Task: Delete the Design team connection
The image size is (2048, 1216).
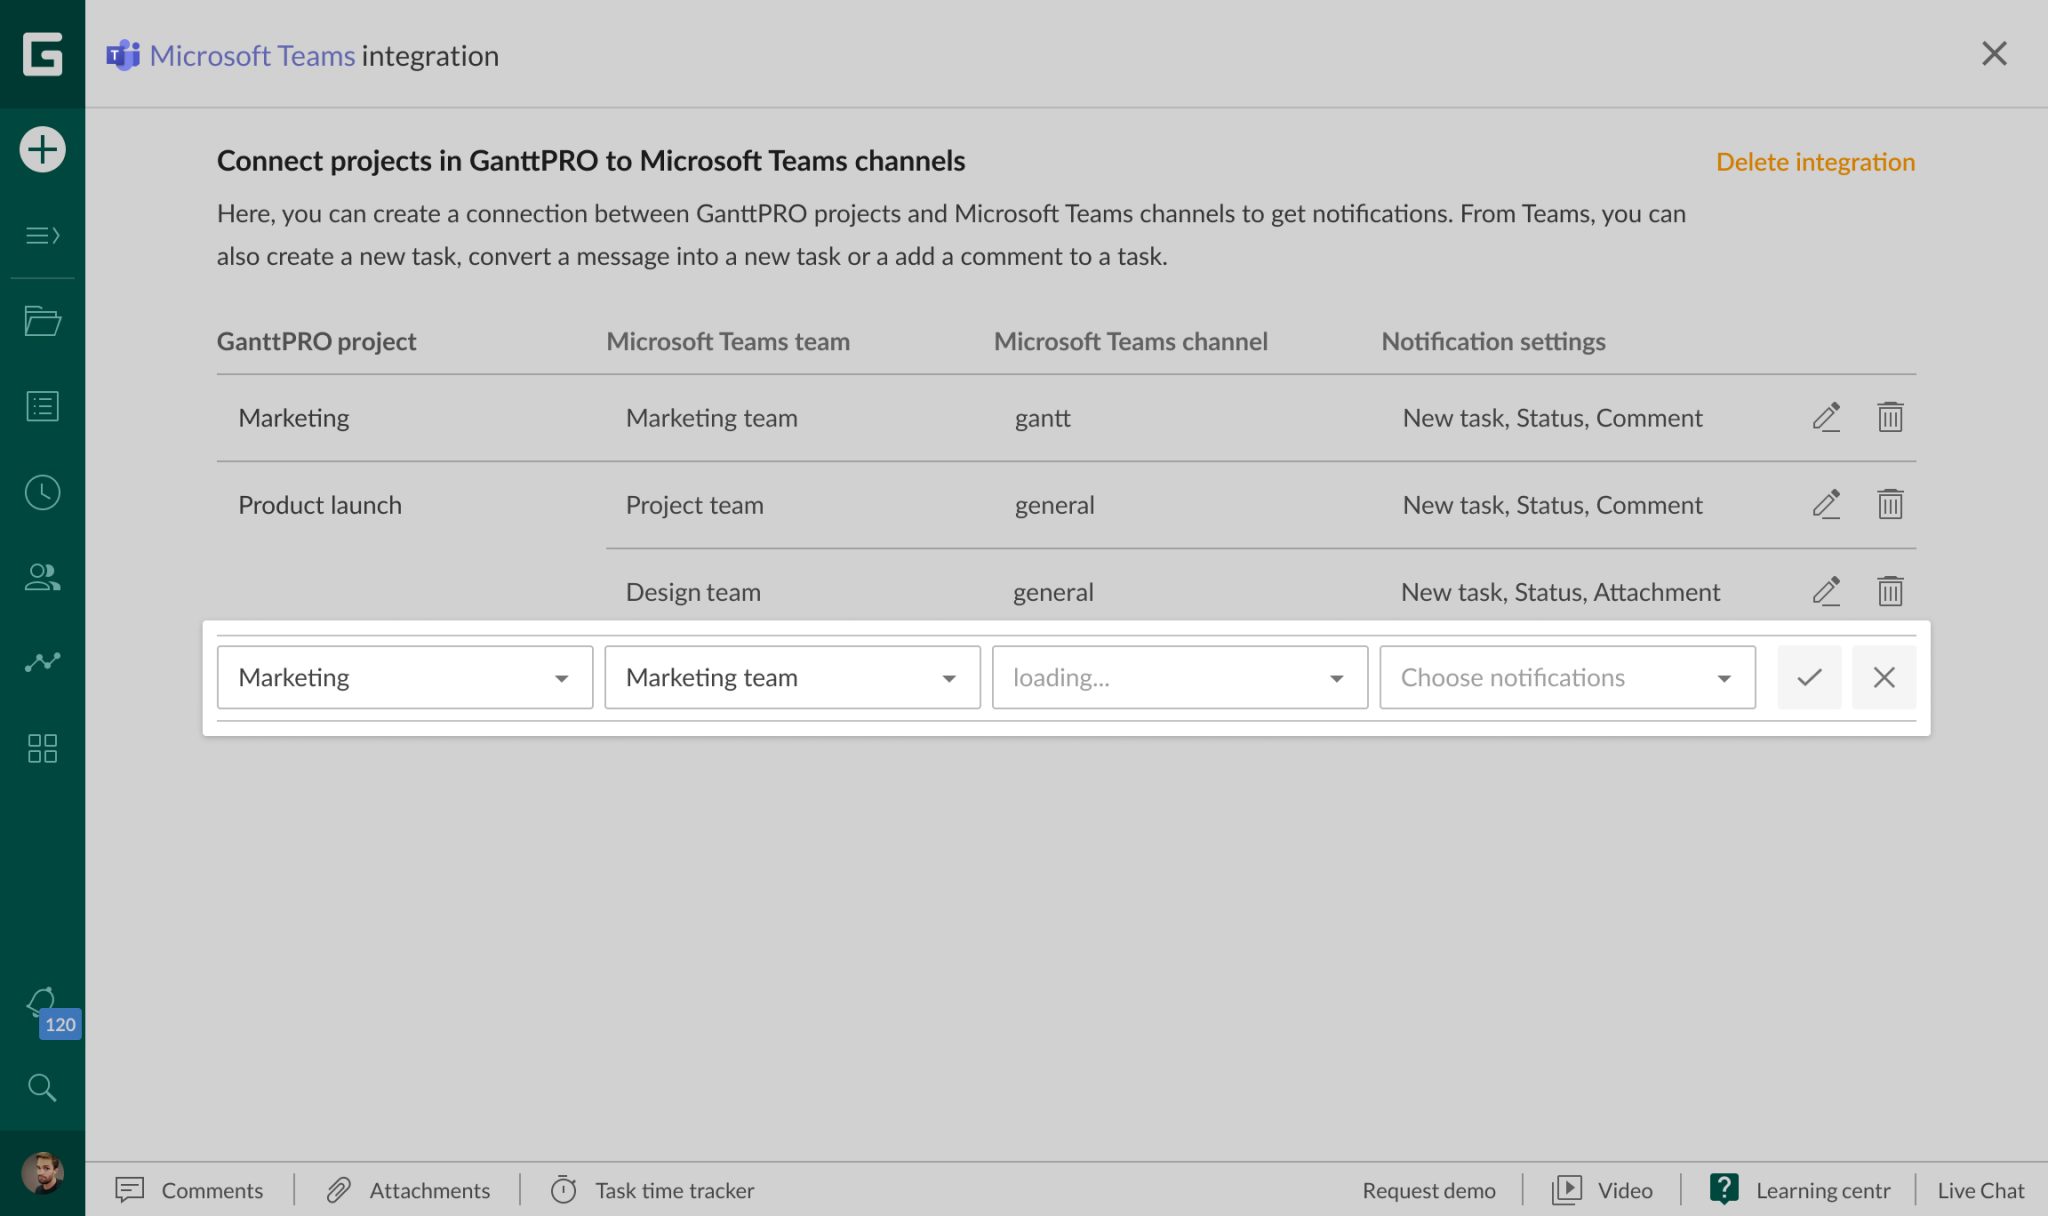Action: point(1889,591)
